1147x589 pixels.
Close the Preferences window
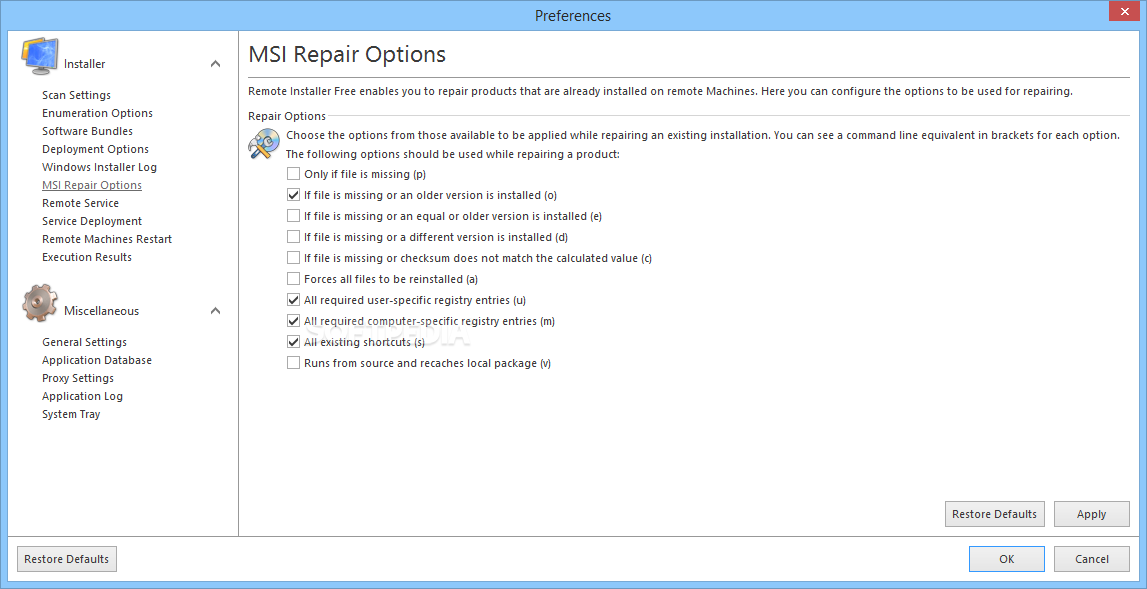pyautogui.click(x=1125, y=13)
